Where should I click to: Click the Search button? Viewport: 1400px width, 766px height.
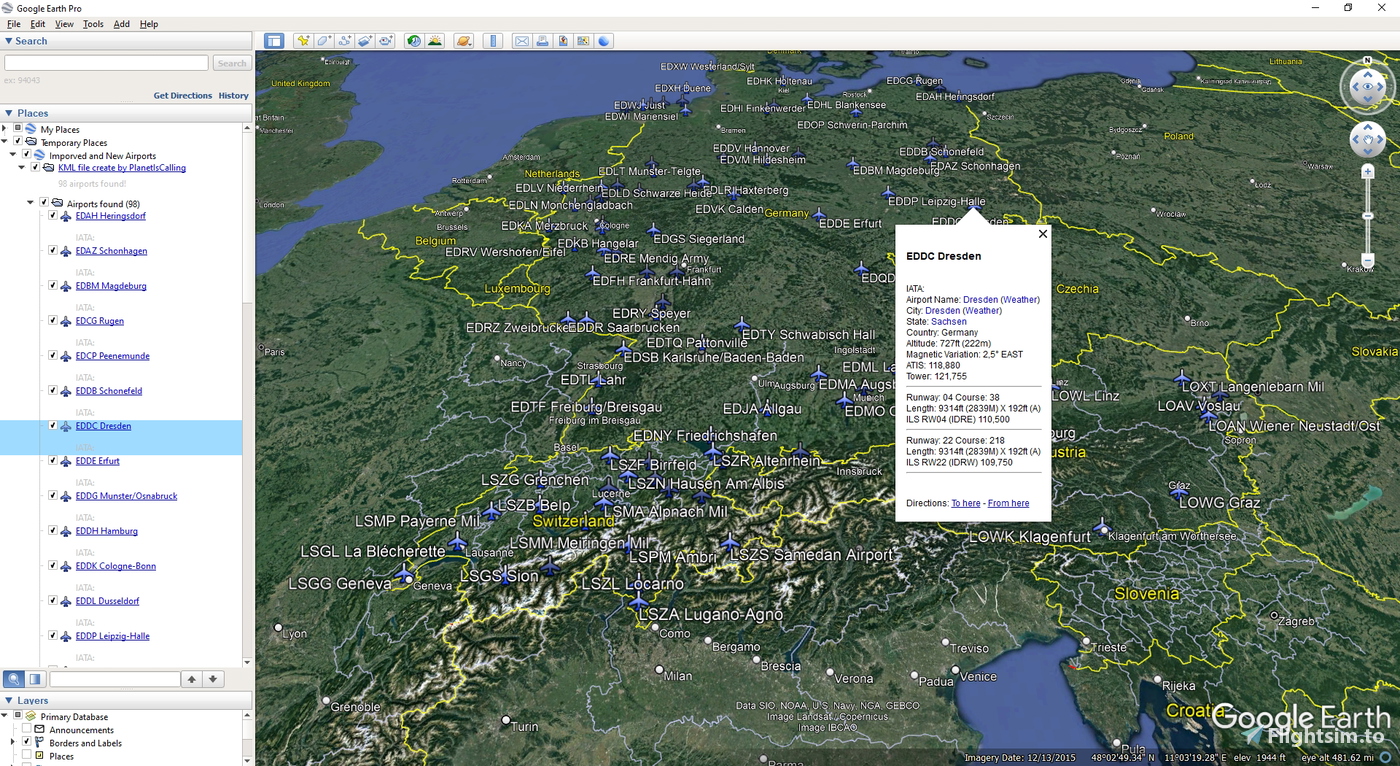[x=231, y=63]
